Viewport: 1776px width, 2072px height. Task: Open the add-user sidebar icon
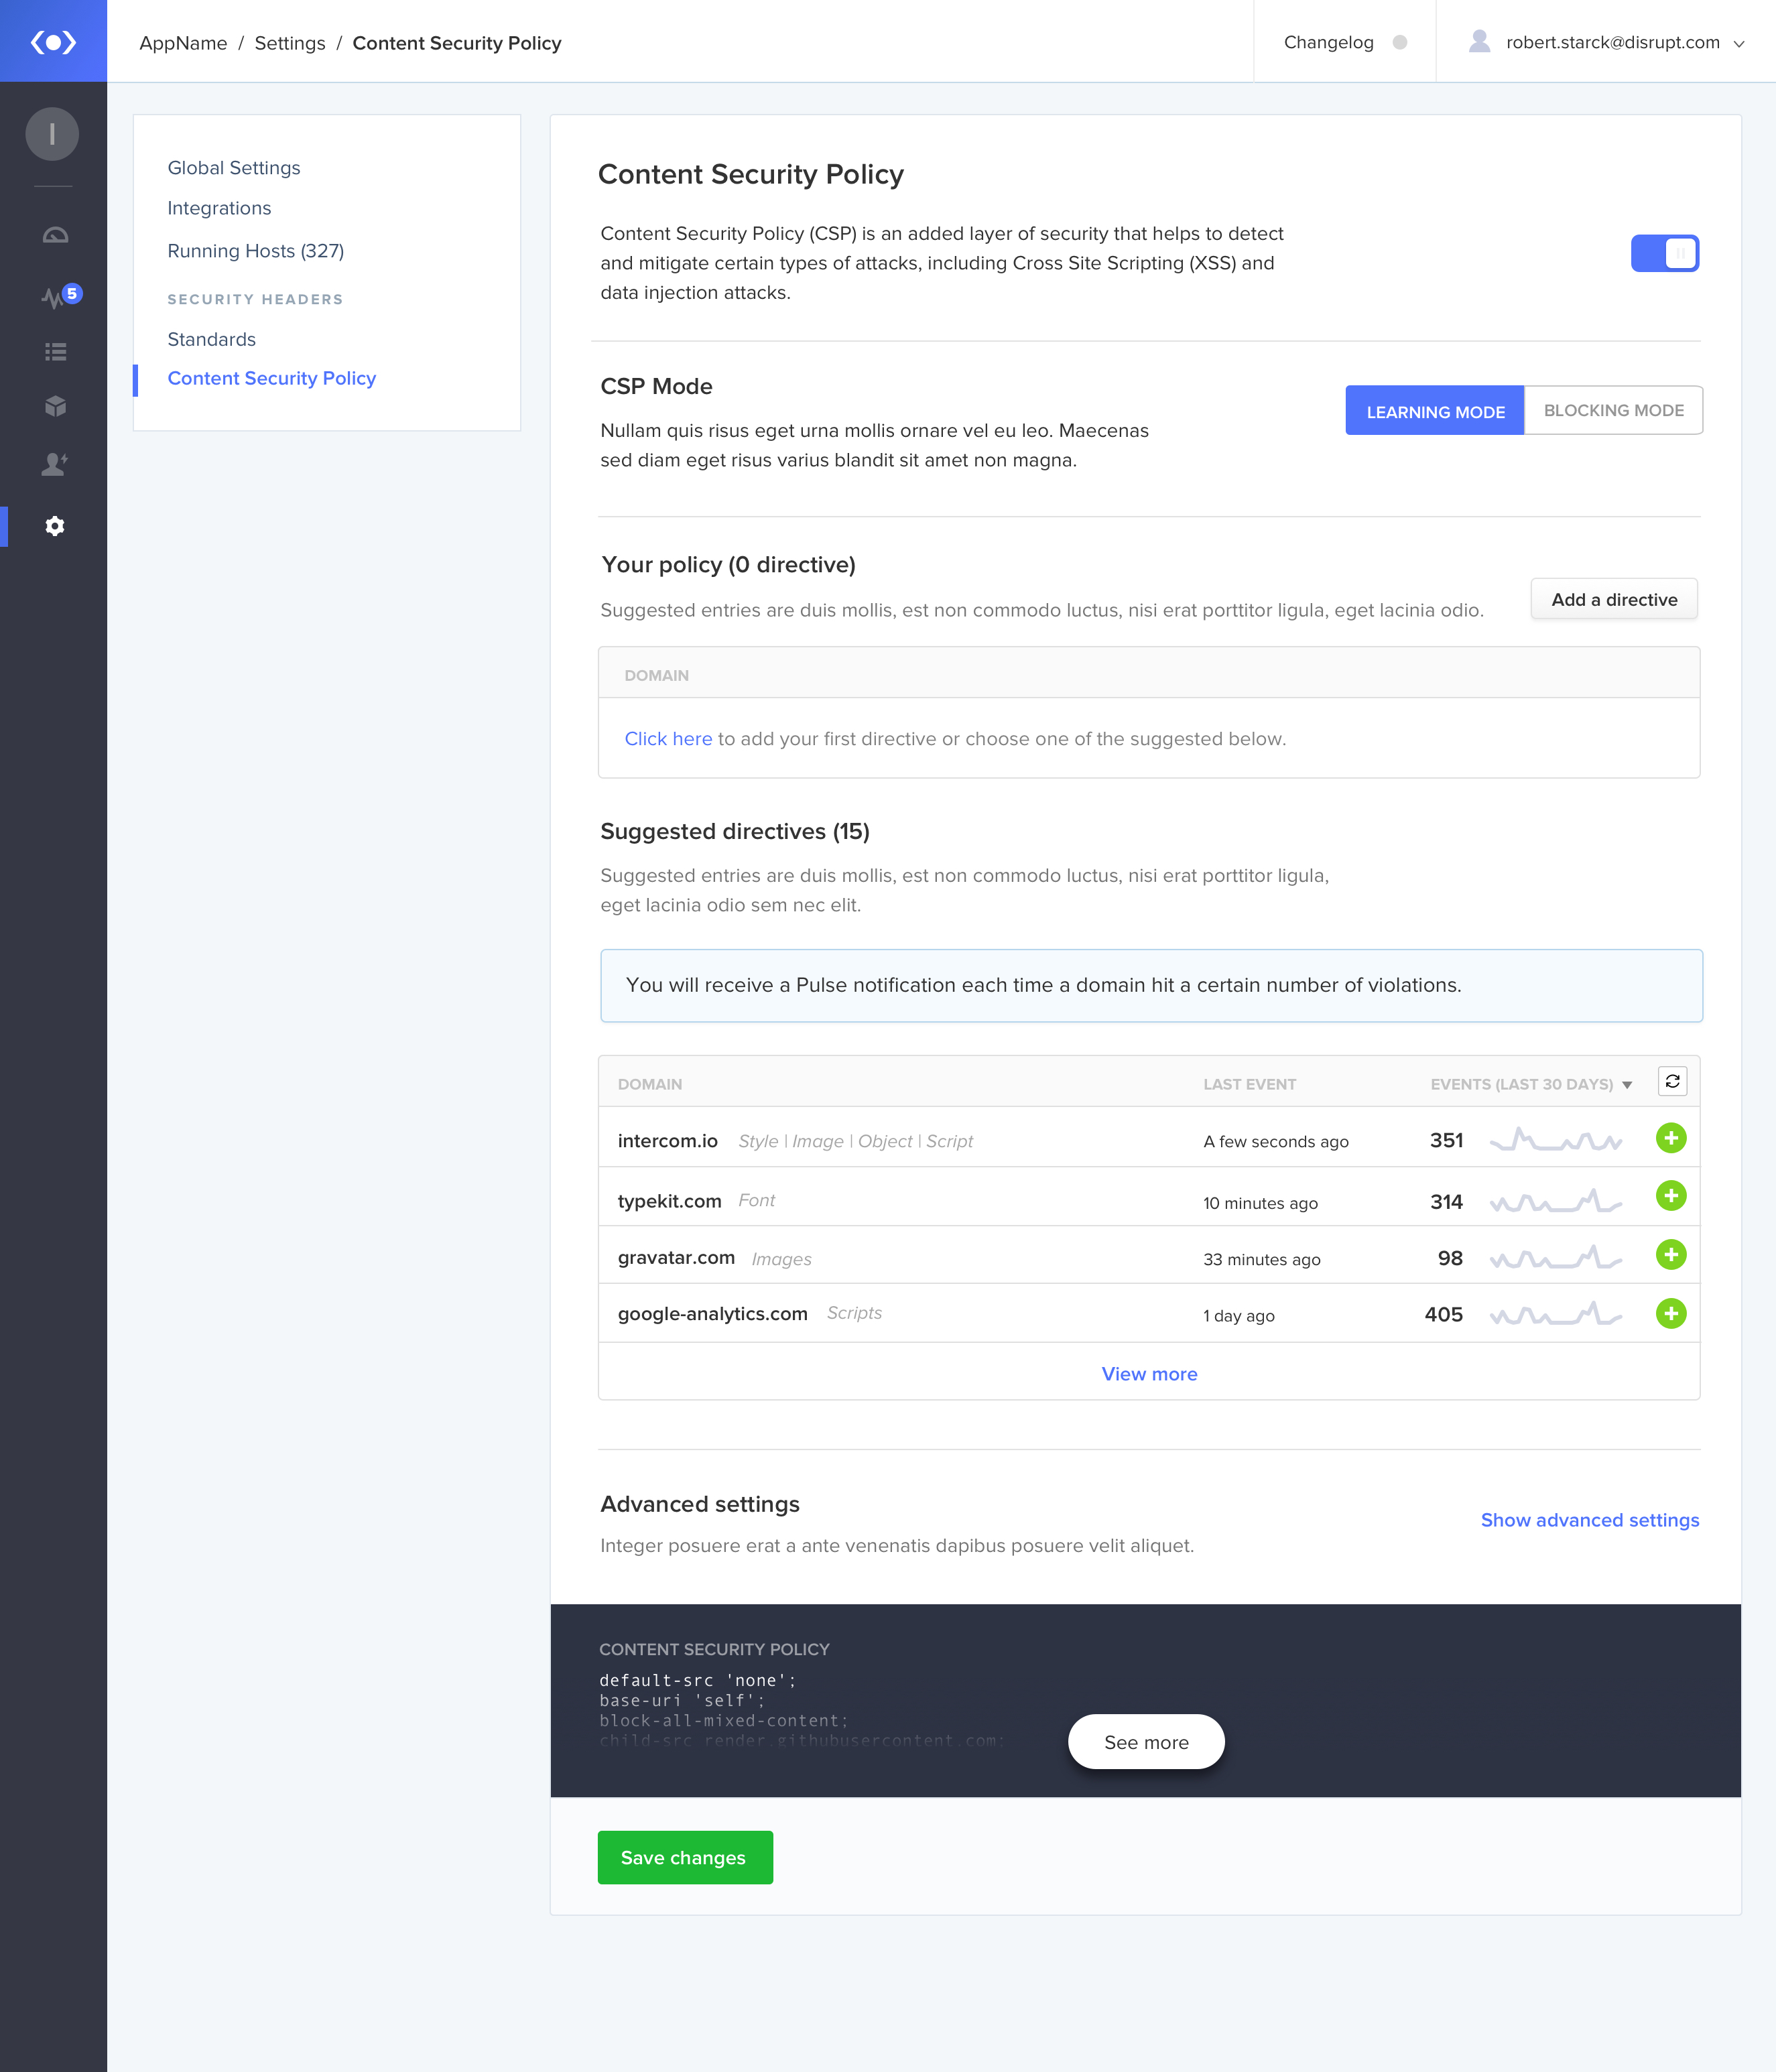click(55, 464)
